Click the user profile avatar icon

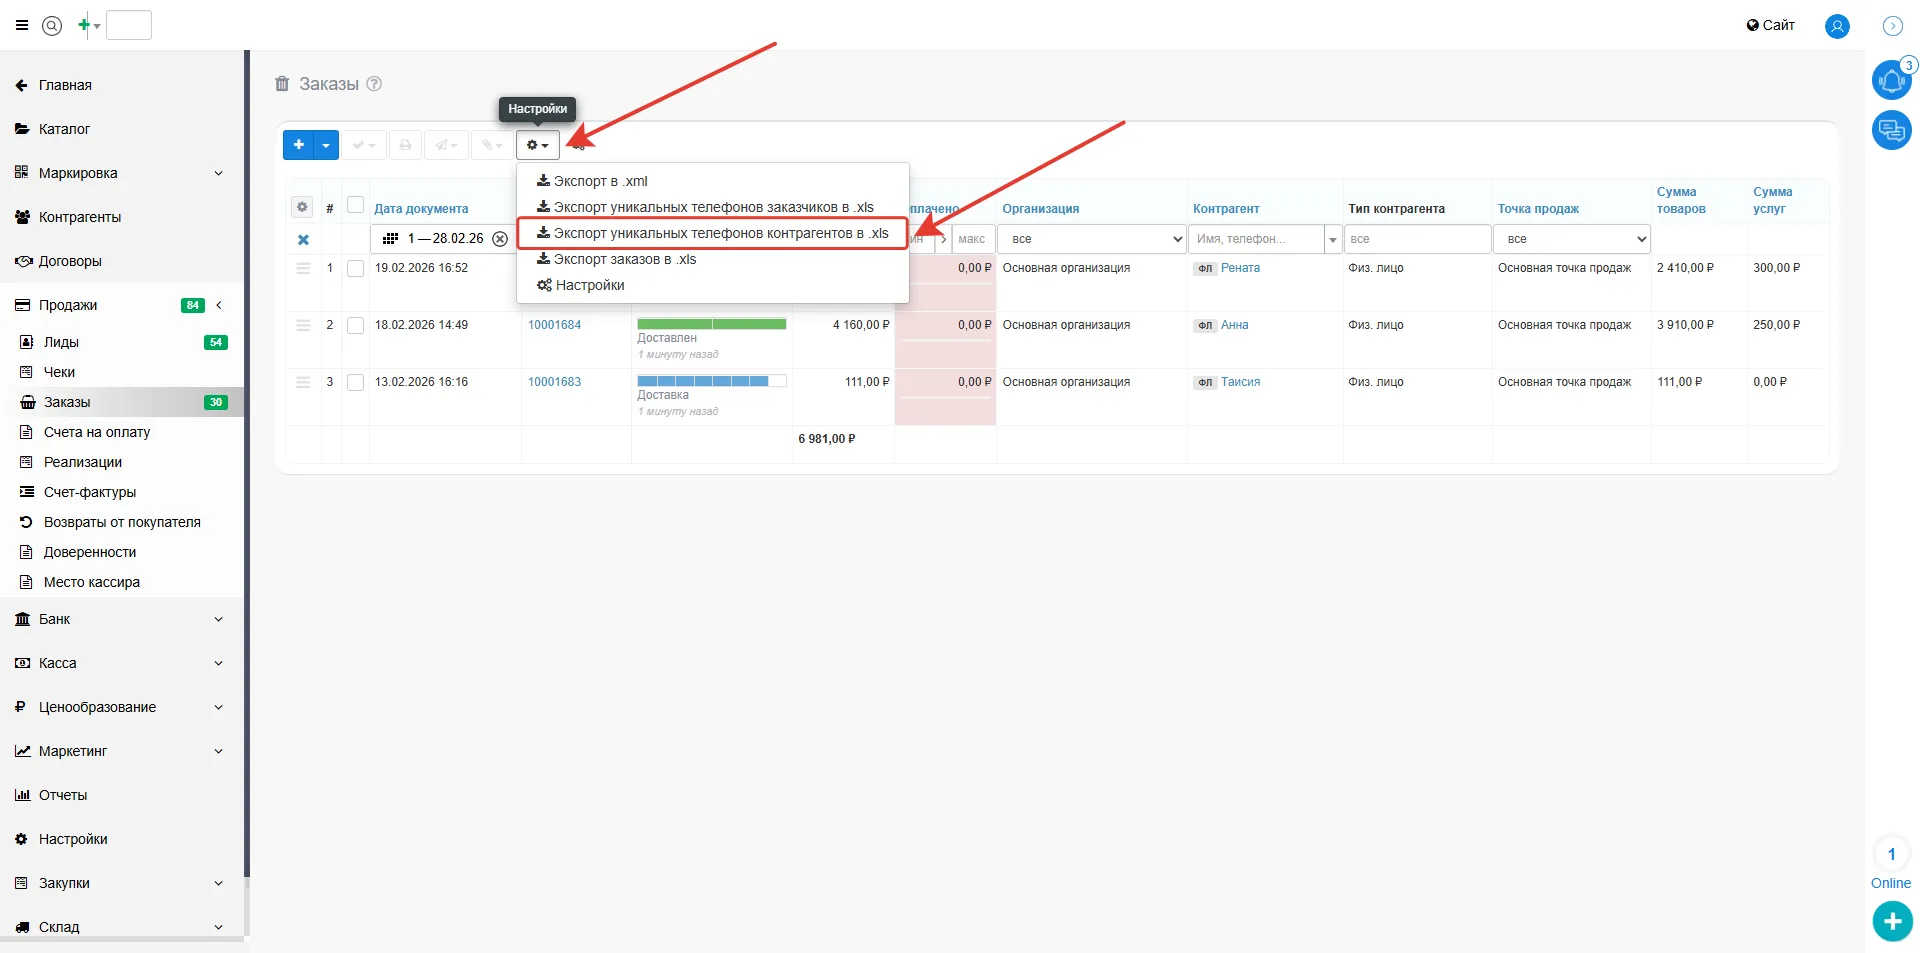(x=1837, y=26)
